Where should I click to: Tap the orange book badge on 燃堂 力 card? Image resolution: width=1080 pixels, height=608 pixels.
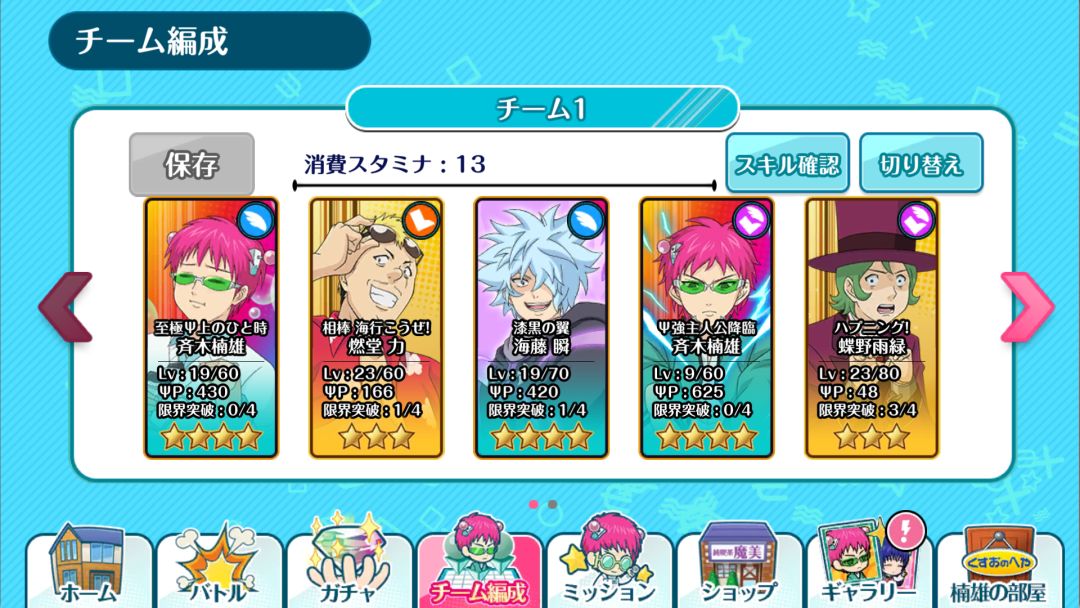[x=422, y=220]
